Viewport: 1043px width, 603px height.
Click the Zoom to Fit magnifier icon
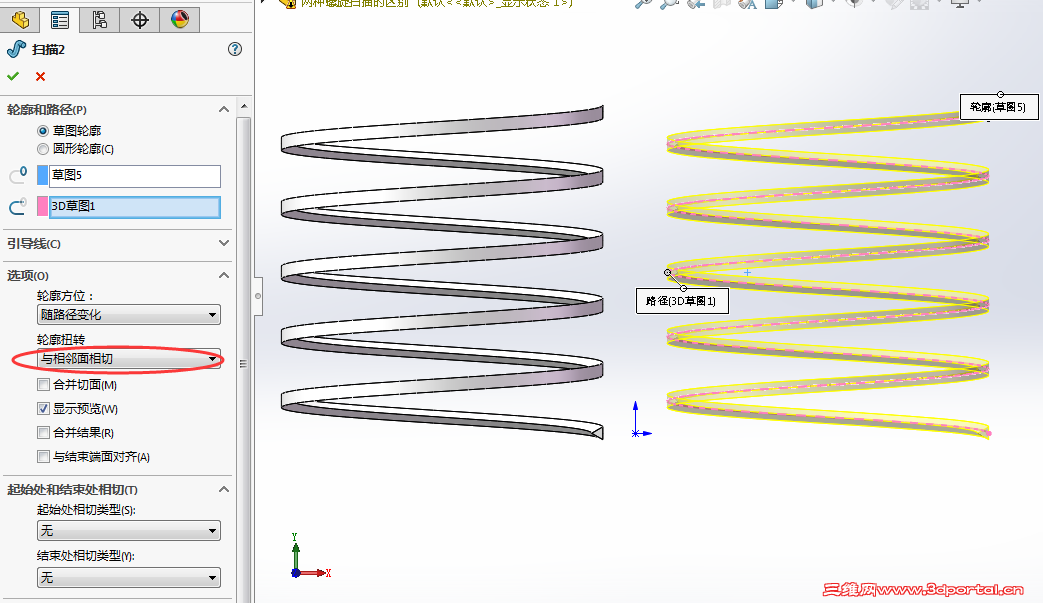coord(643,3)
